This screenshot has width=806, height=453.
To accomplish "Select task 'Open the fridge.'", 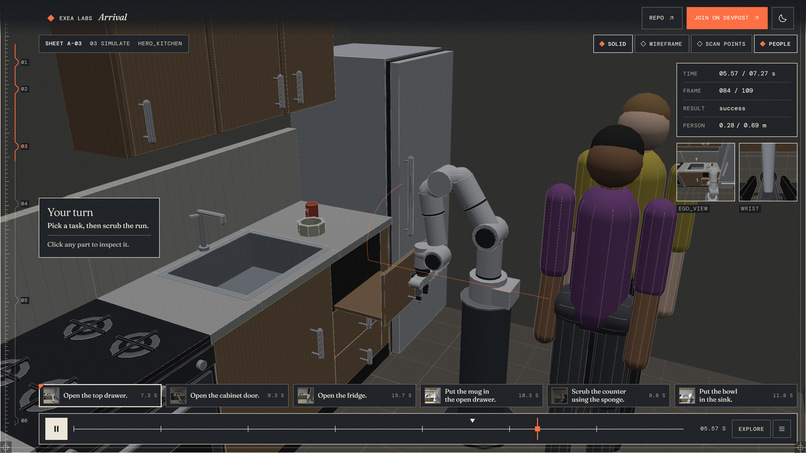I will [x=354, y=395].
